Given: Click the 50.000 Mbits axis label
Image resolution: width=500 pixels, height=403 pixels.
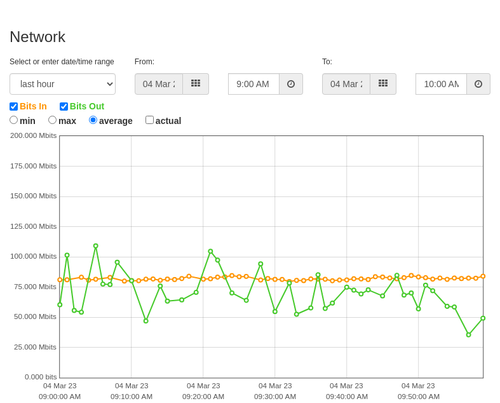Looking at the screenshot, I should [35, 317].
